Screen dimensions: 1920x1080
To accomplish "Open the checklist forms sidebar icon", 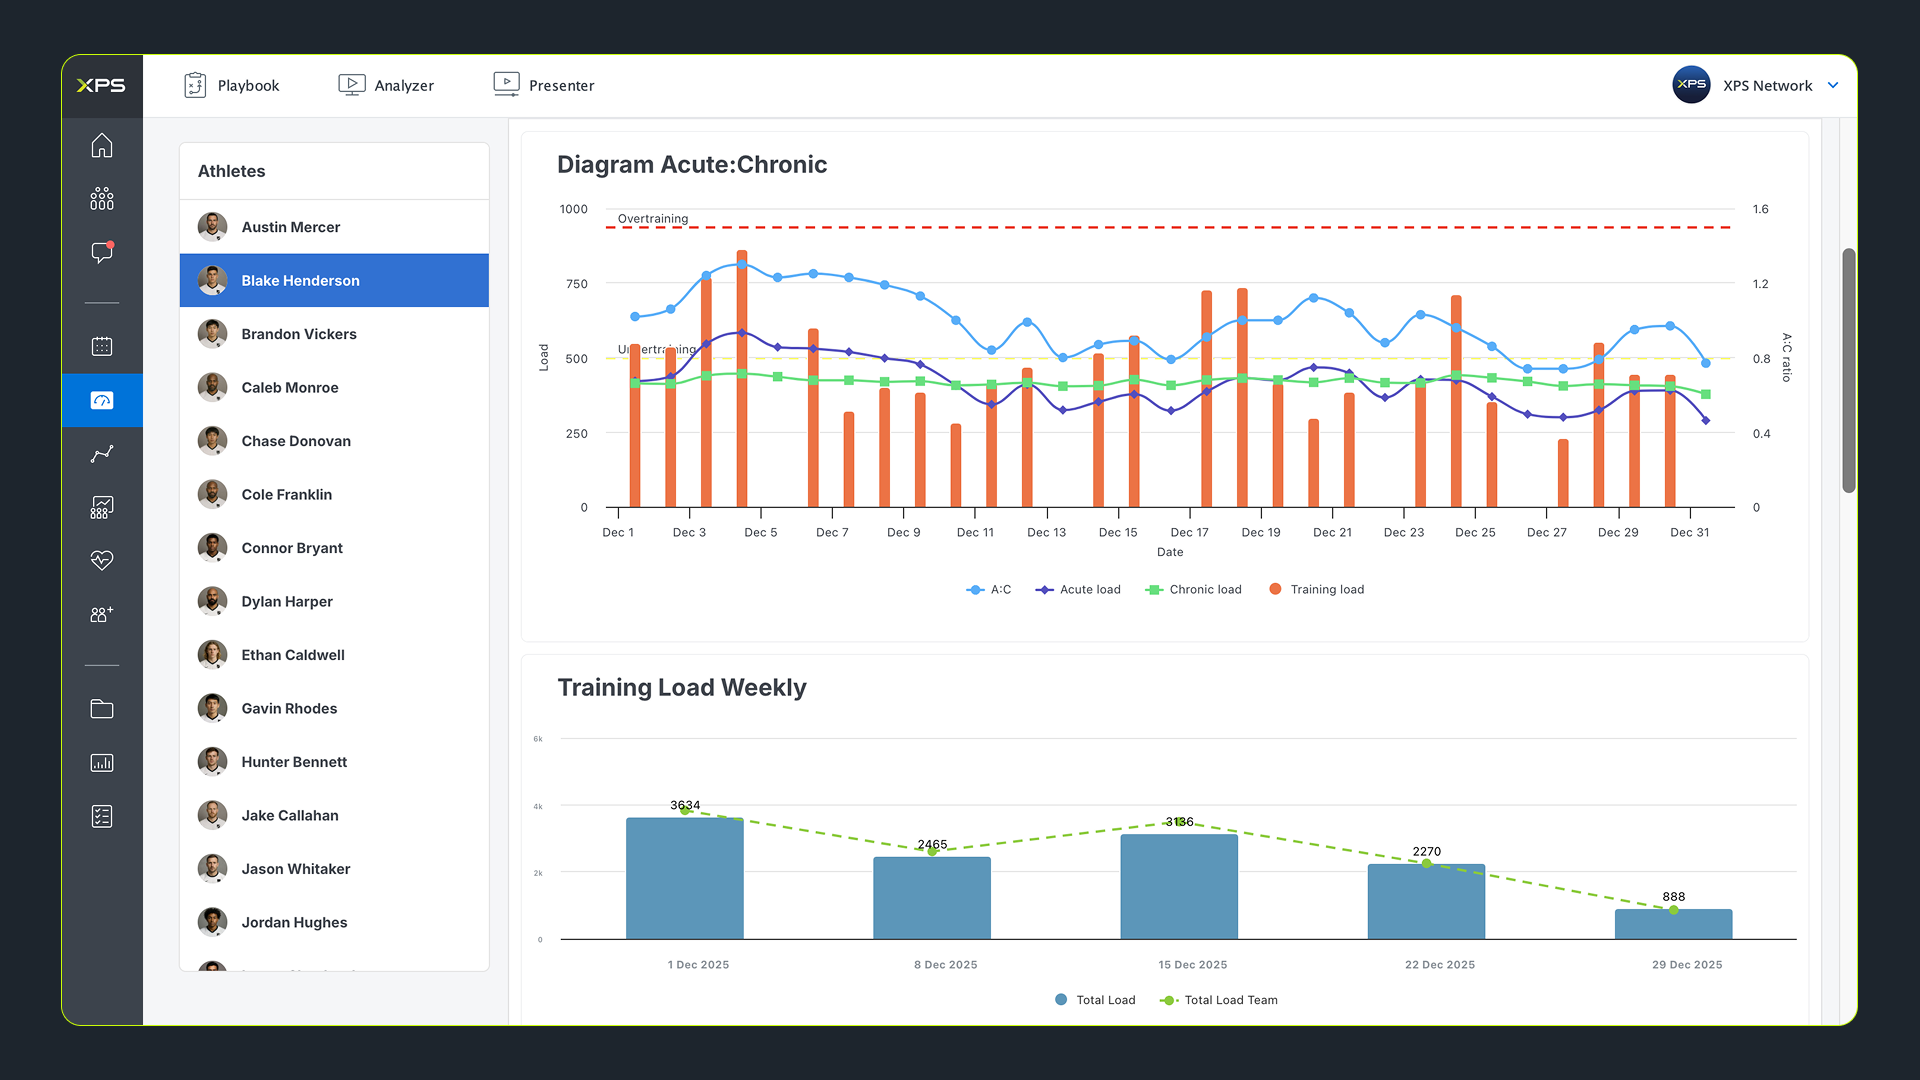I will click(x=102, y=816).
